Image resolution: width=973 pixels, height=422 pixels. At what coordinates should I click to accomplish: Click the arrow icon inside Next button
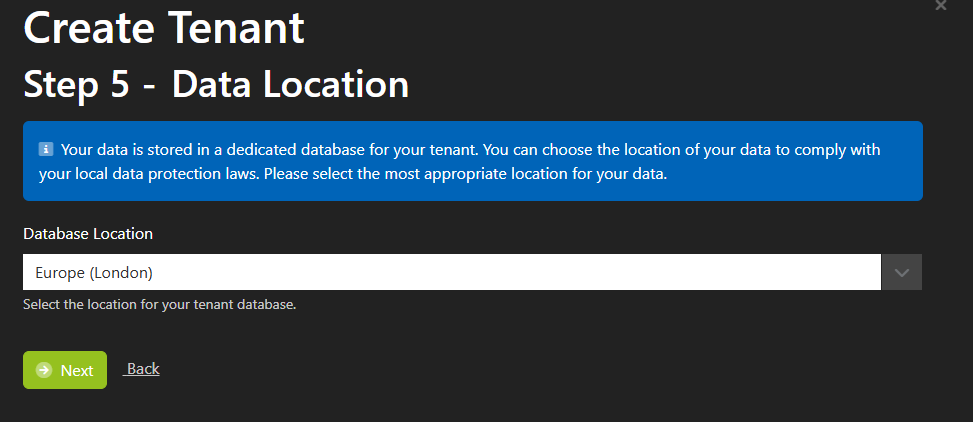click(x=44, y=370)
